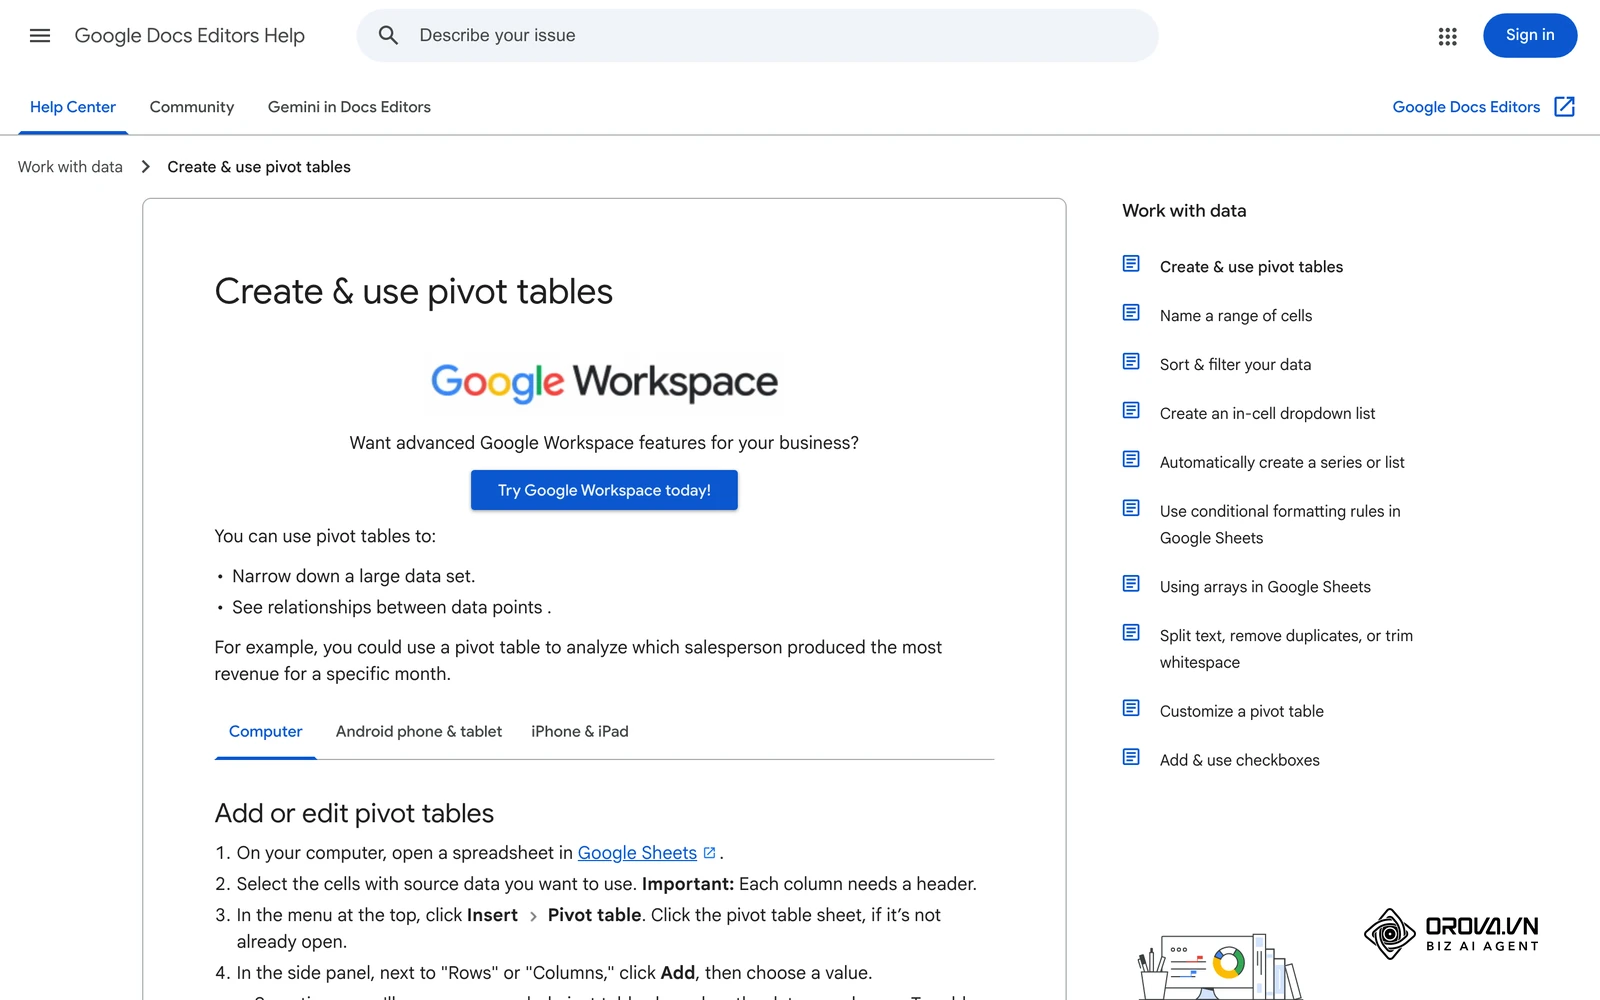Click article icon beside Using arrays in Google Sheets

[1131, 584]
